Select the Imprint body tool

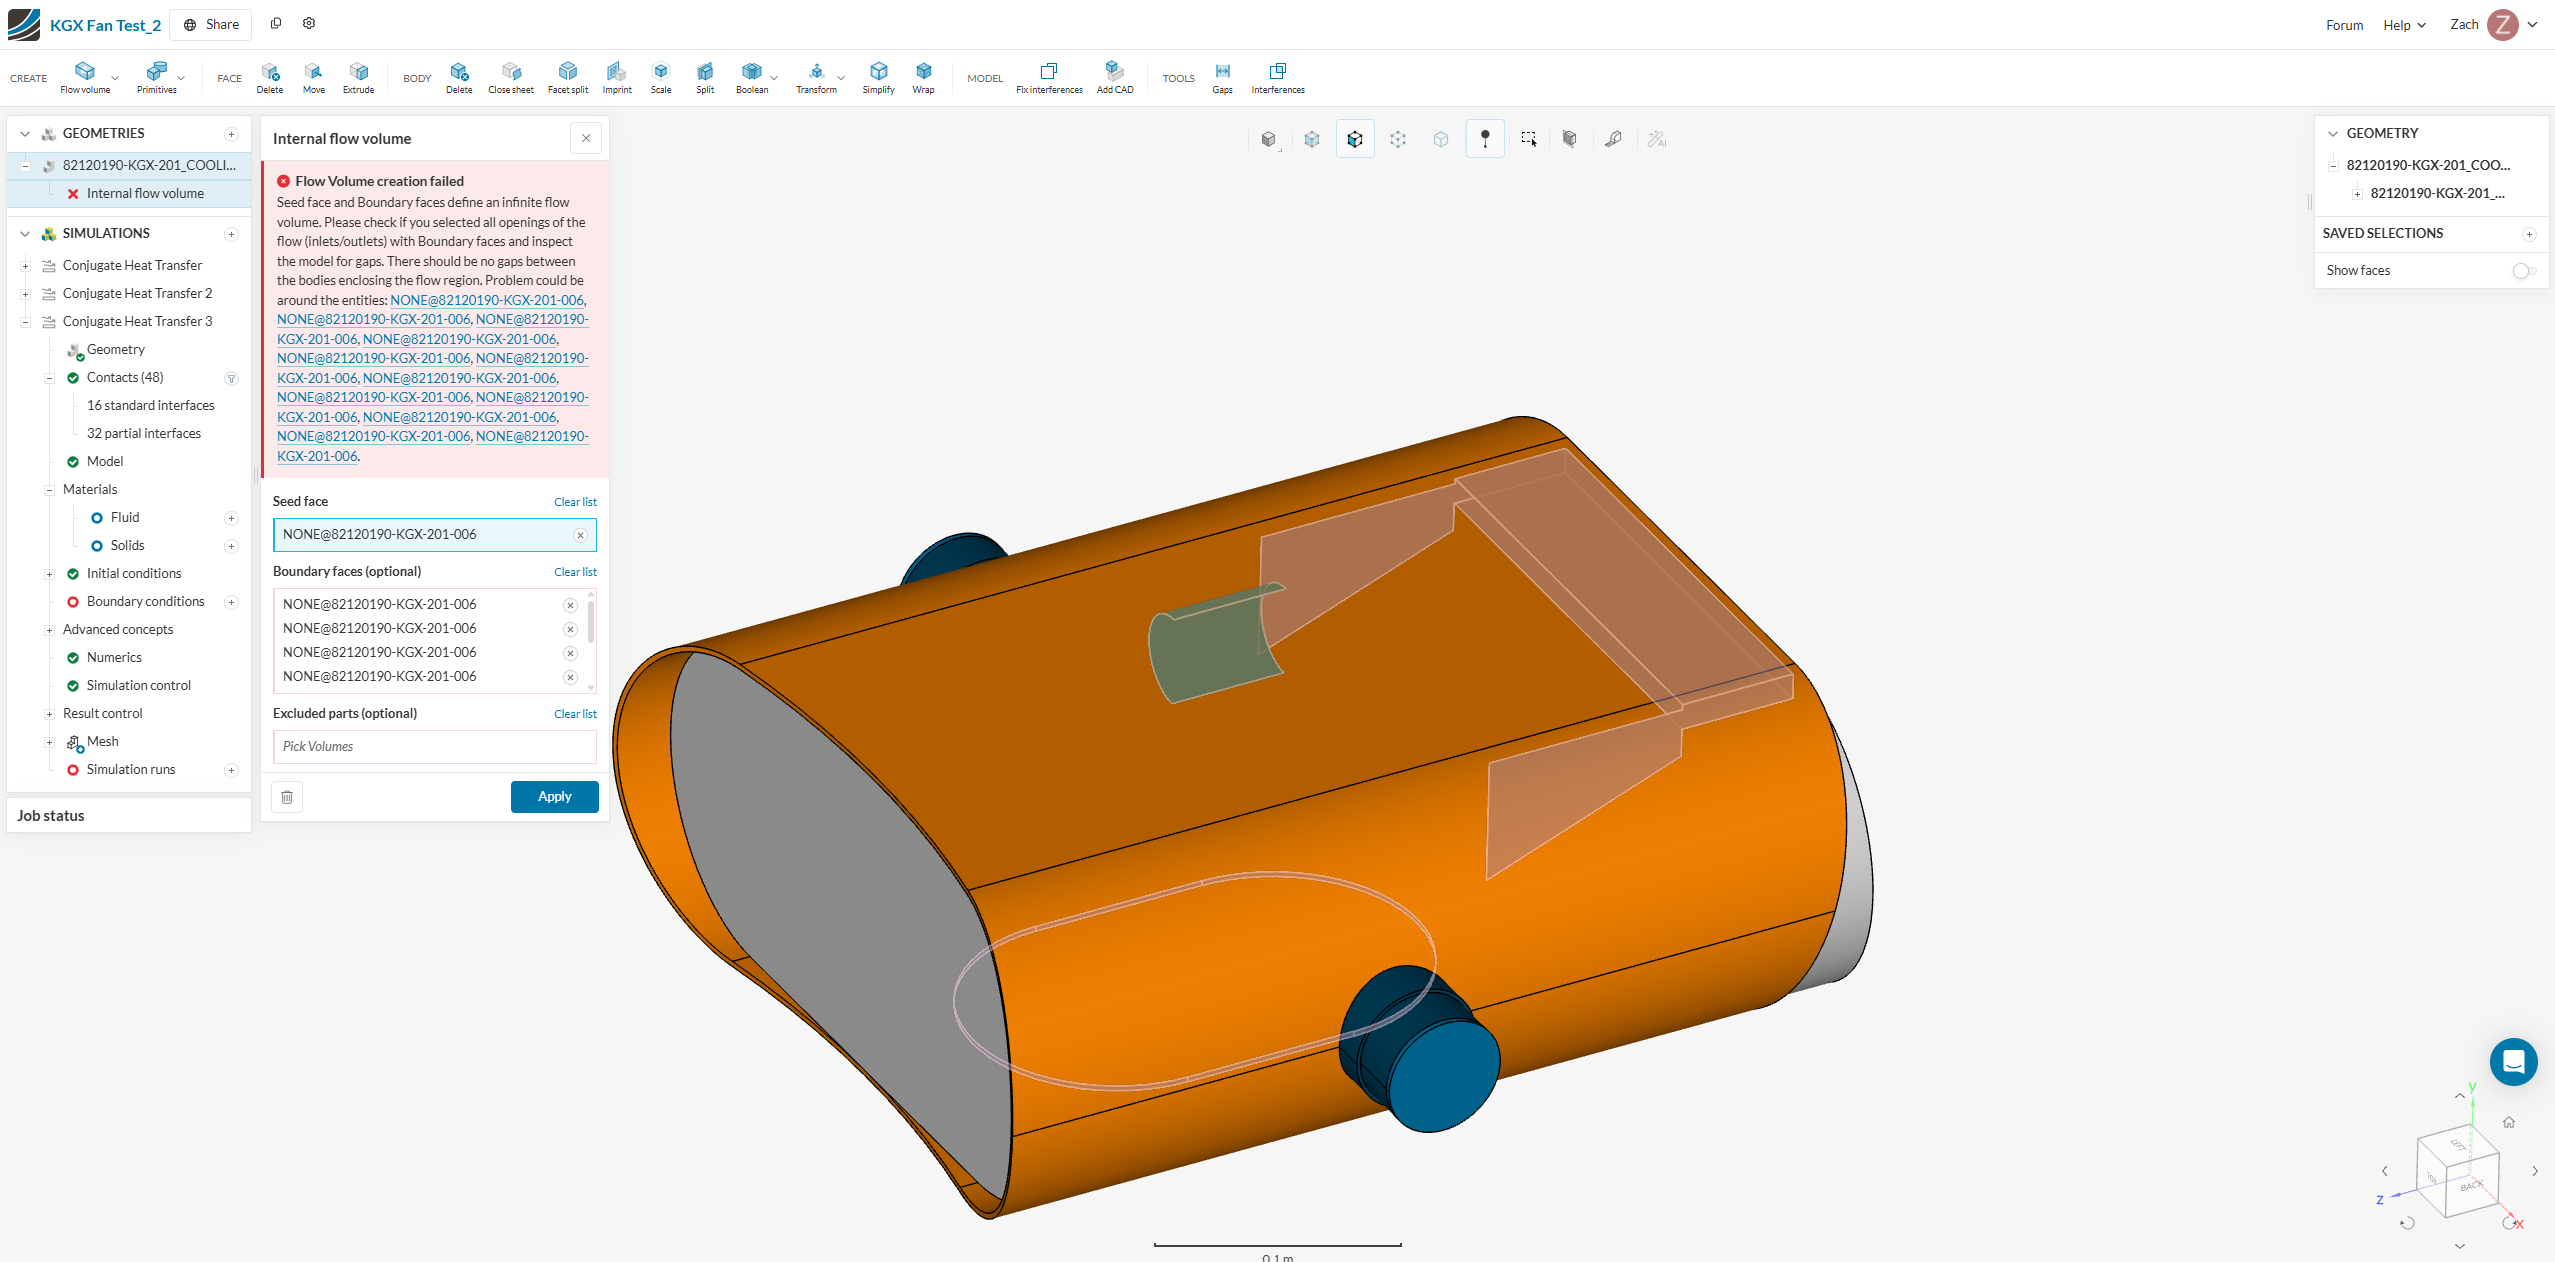pyautogui.click(x=616, y=76)
